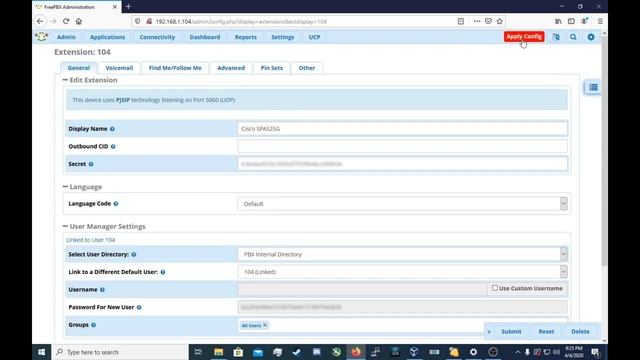
Task: Open the Language Code dropdown
Action: point(402,204)
